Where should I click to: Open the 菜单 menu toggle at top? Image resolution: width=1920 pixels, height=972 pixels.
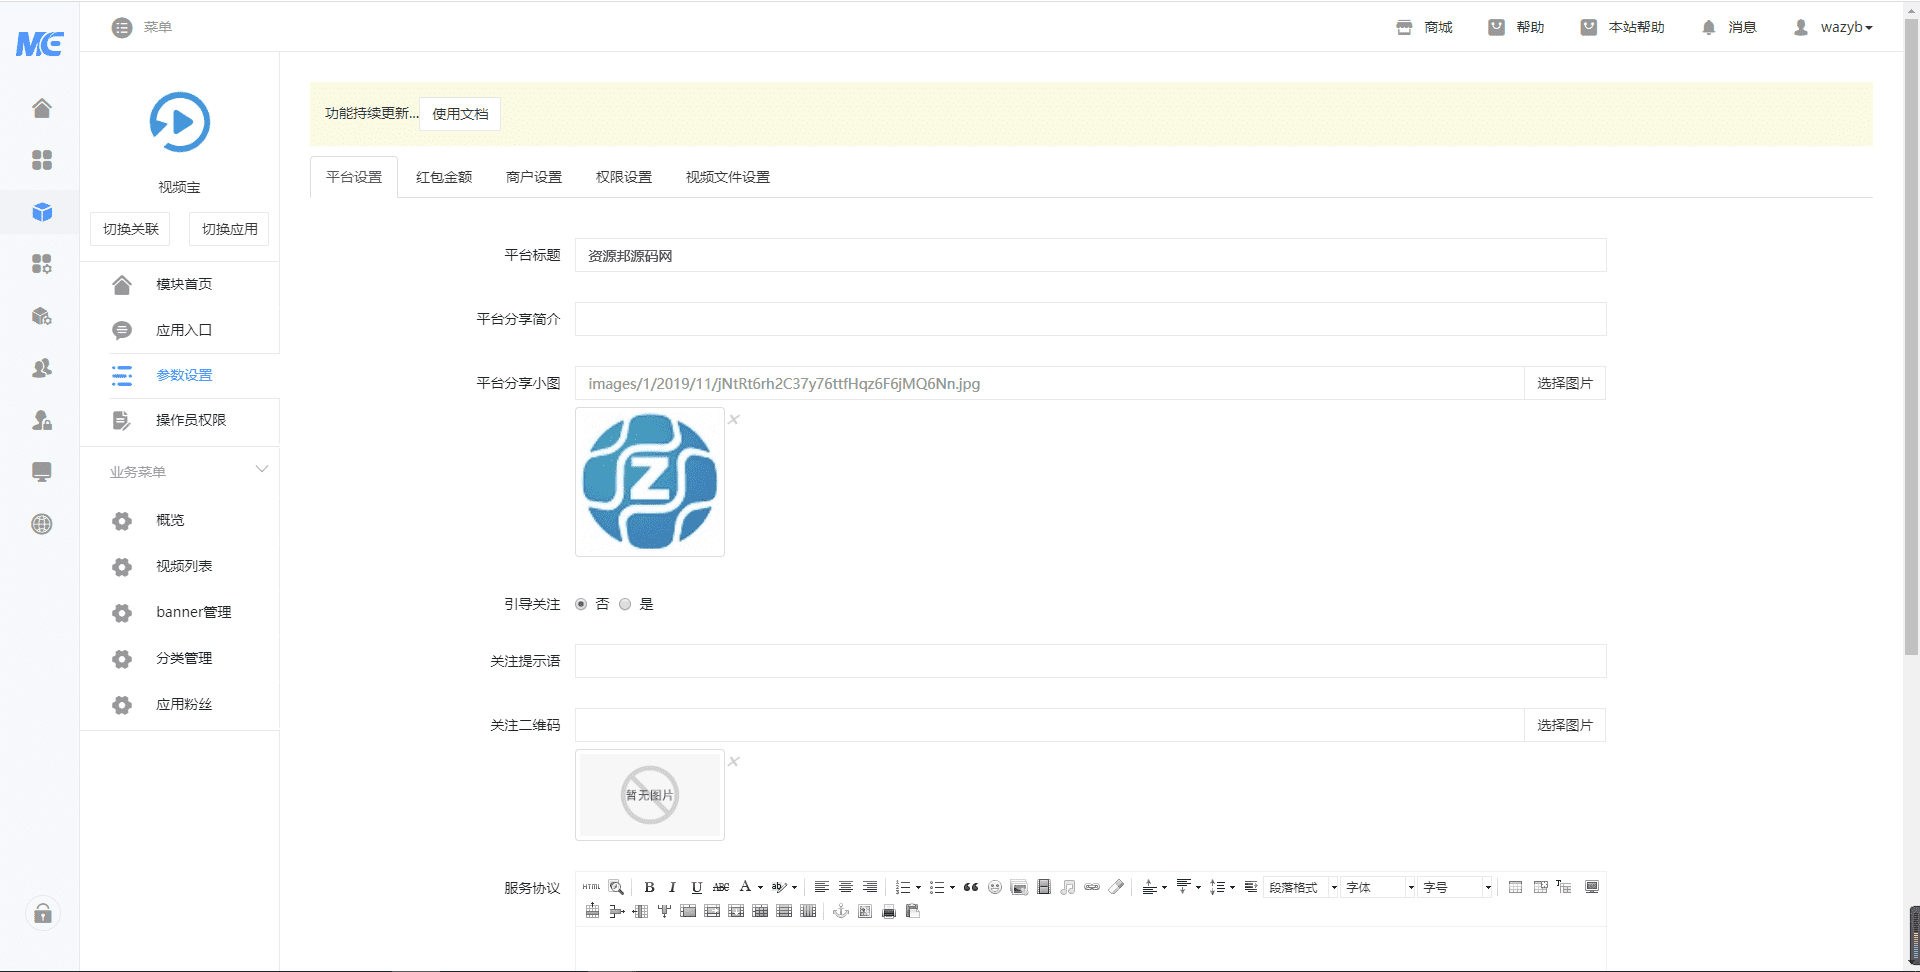(x=142, y=27)
